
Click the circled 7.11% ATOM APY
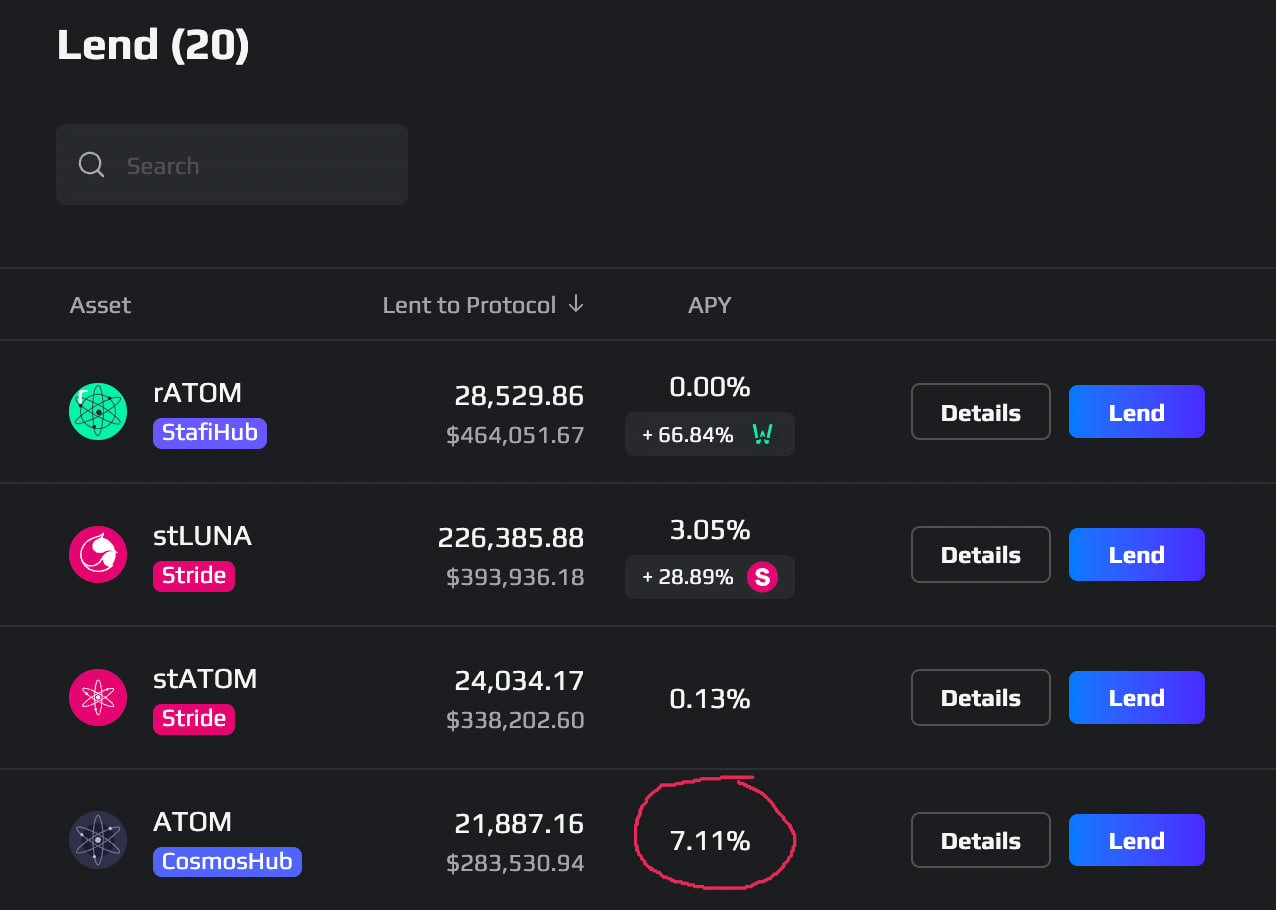[x=710, y=841]
